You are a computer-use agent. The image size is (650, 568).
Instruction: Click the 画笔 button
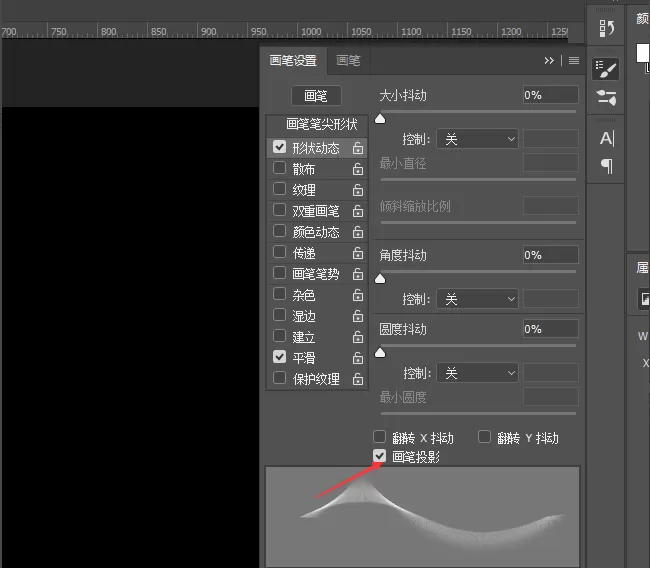click(x=316, y=96)
